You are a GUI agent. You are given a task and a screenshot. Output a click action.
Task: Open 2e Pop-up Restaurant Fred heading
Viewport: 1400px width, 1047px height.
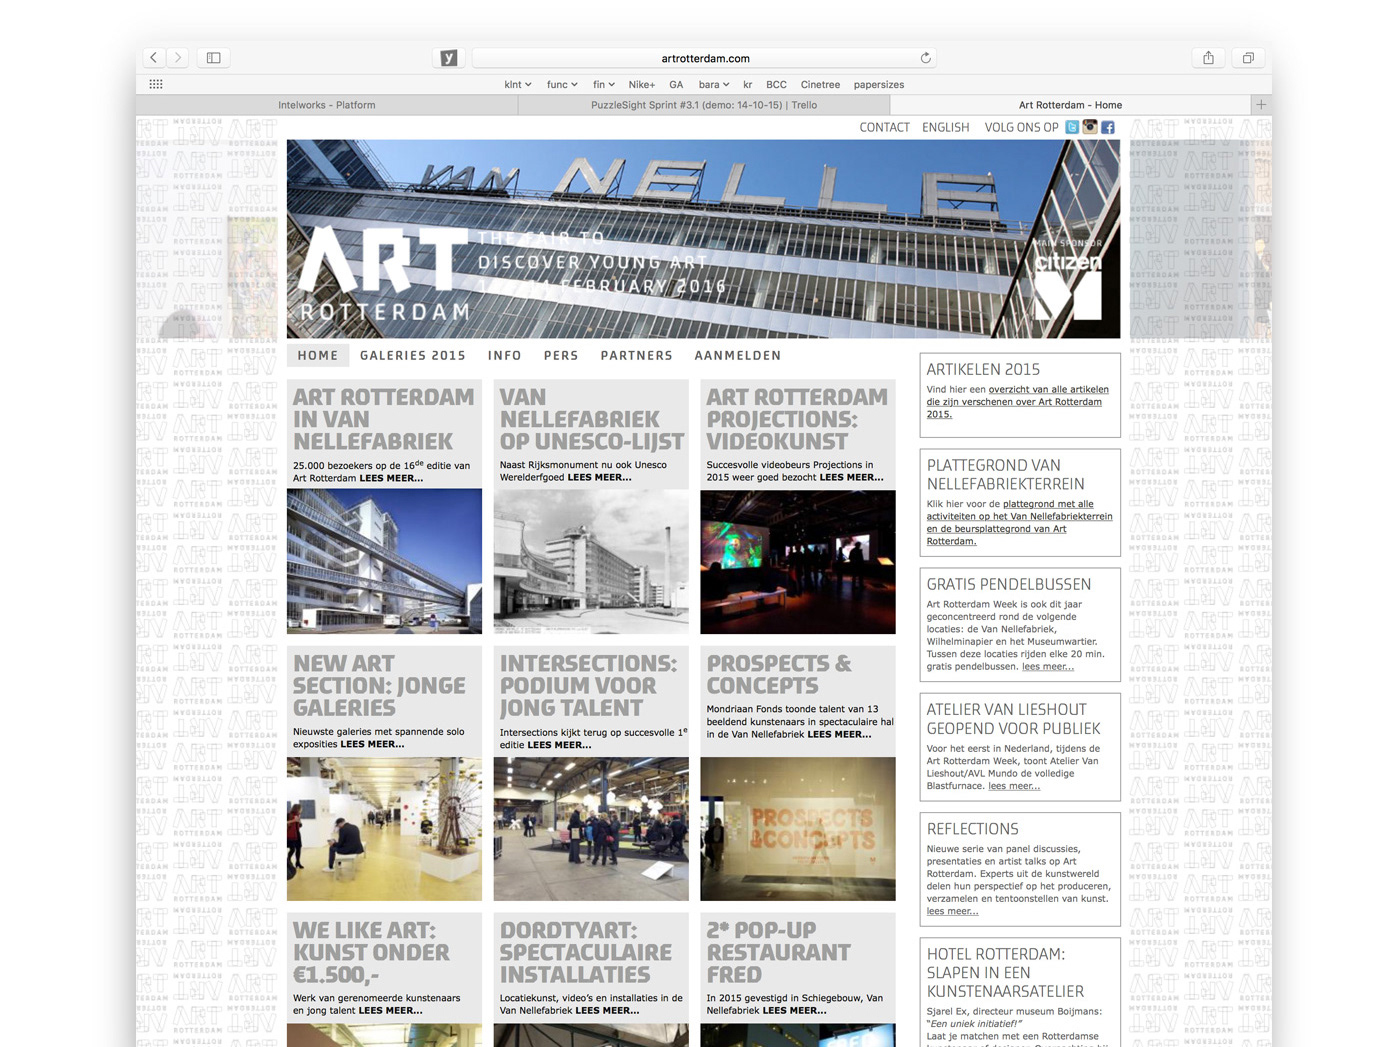click(x=778, y=953)
